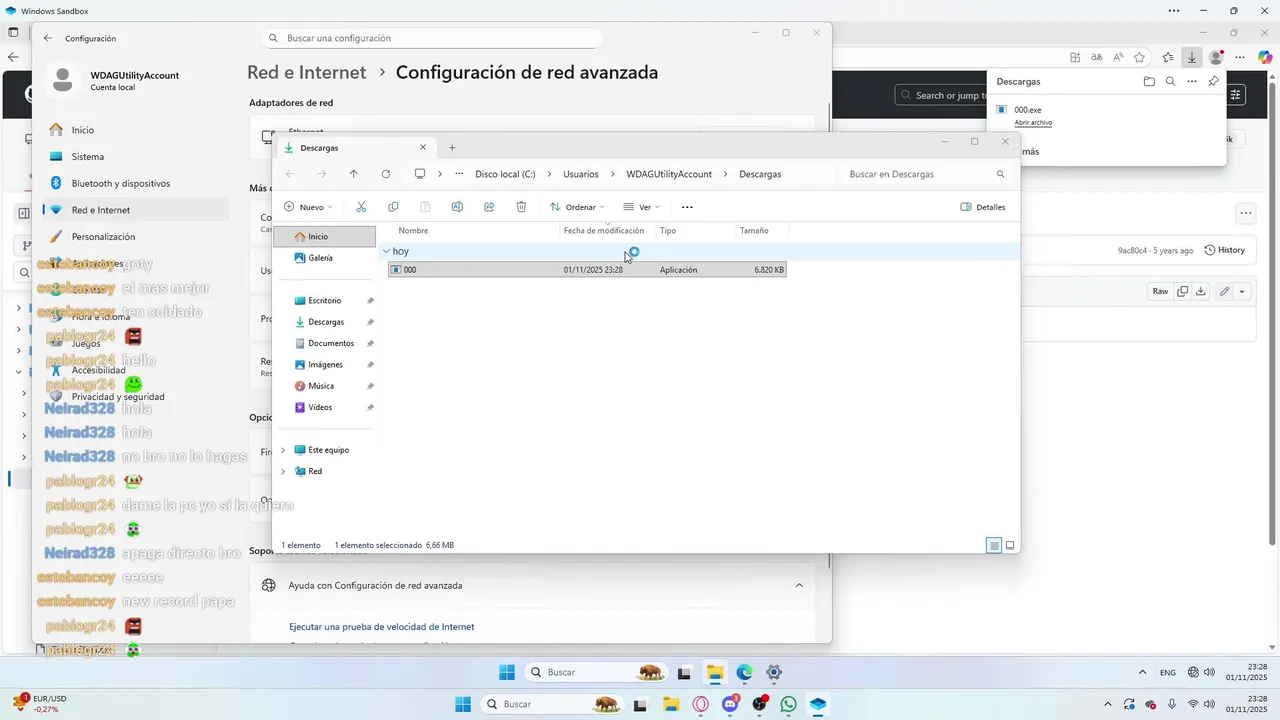
Task: Select Red e Internet in Configuración sidebar
Action: click(x=136, y=210)
